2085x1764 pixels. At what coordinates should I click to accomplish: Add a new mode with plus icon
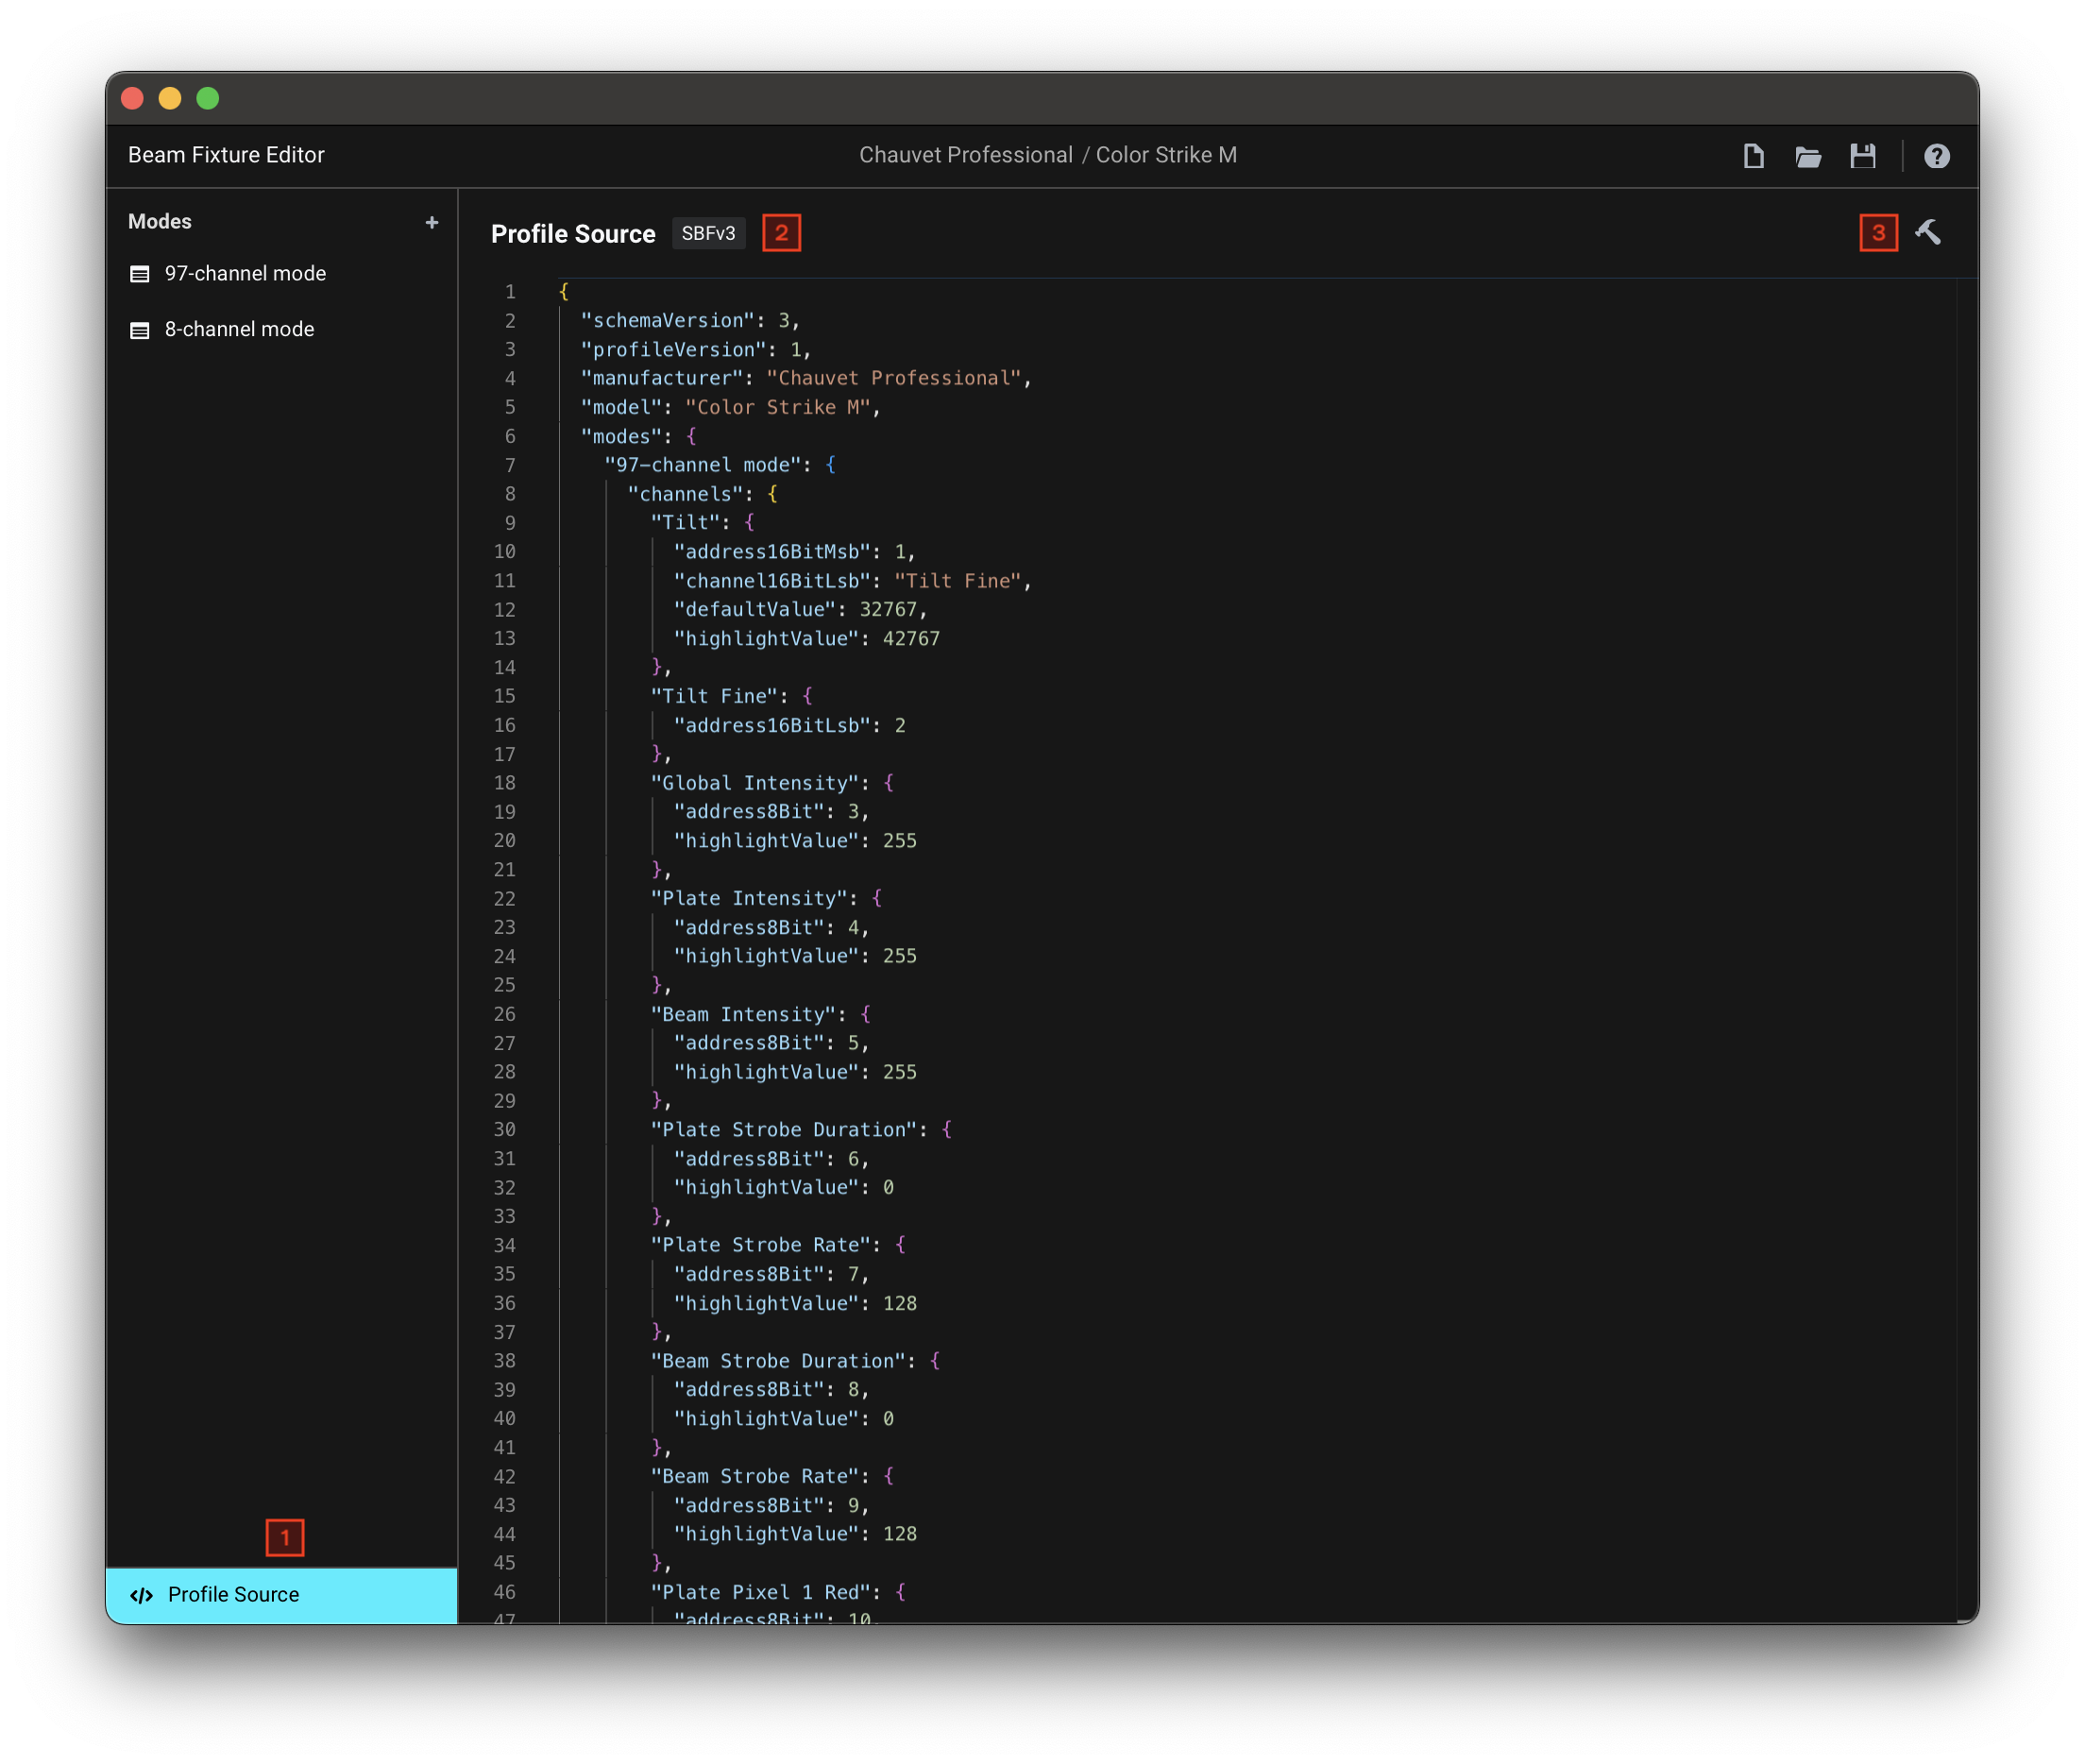click(432, 222)
